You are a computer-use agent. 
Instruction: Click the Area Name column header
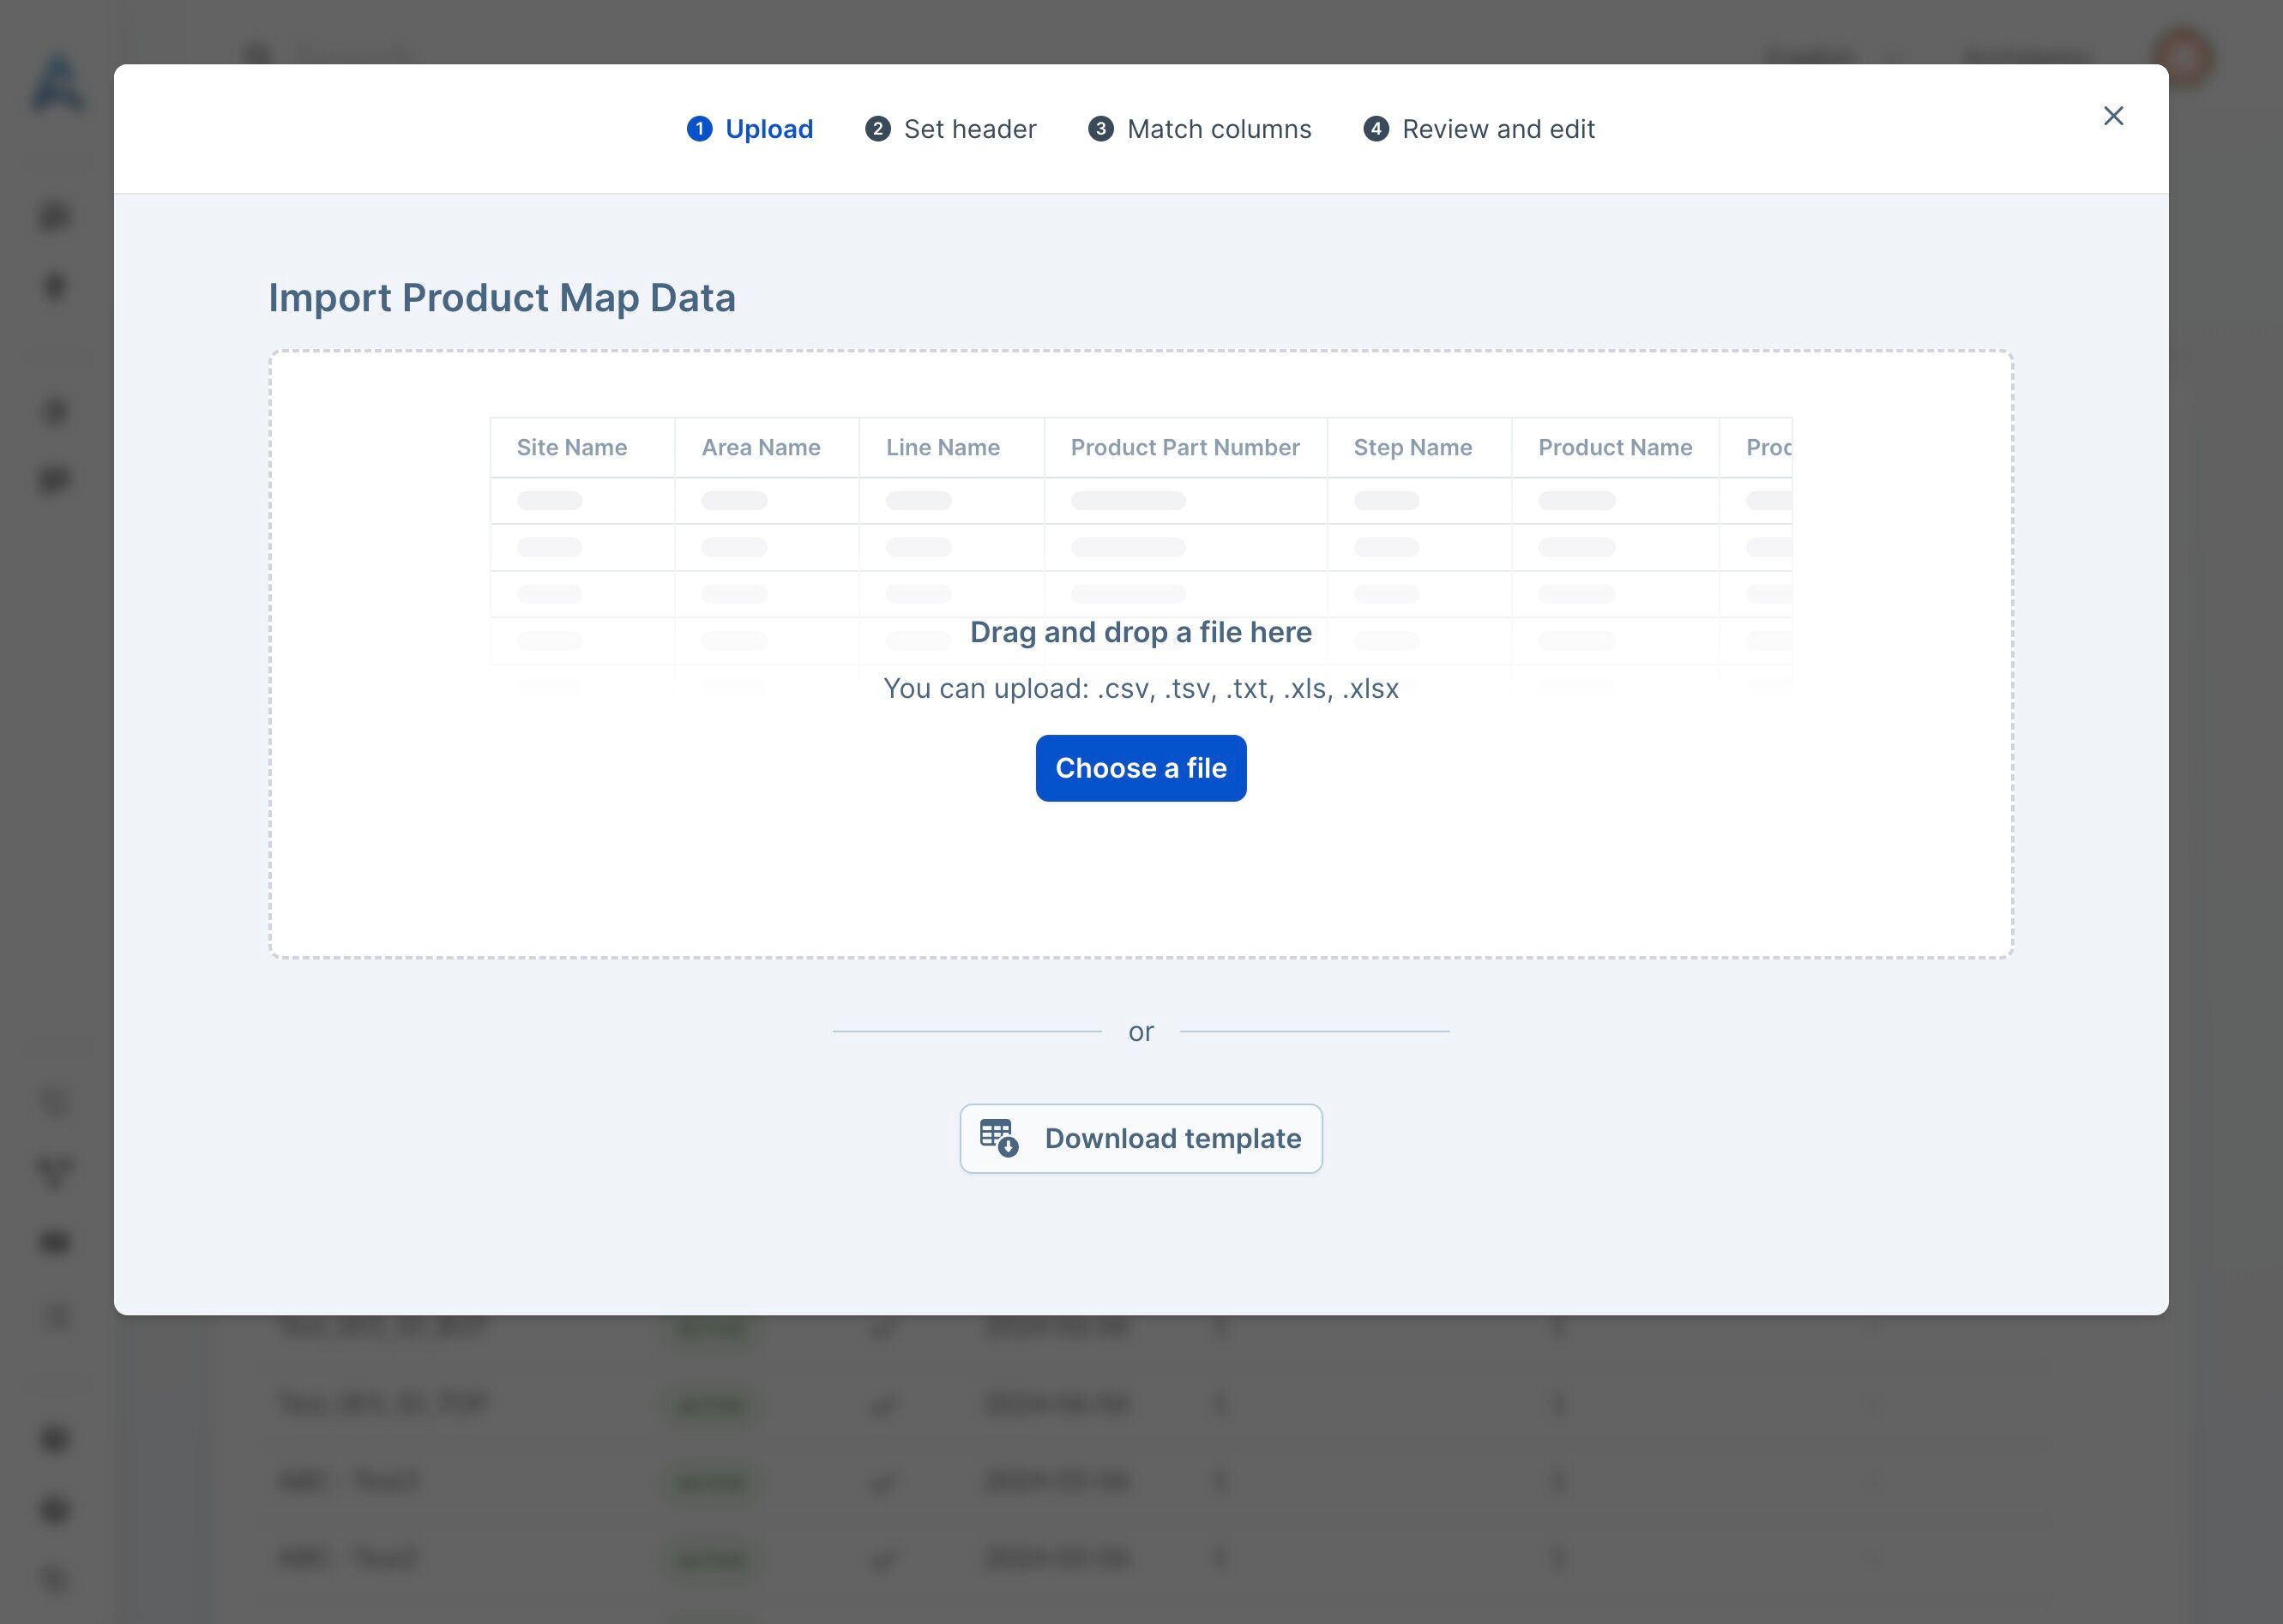(760, 447)
